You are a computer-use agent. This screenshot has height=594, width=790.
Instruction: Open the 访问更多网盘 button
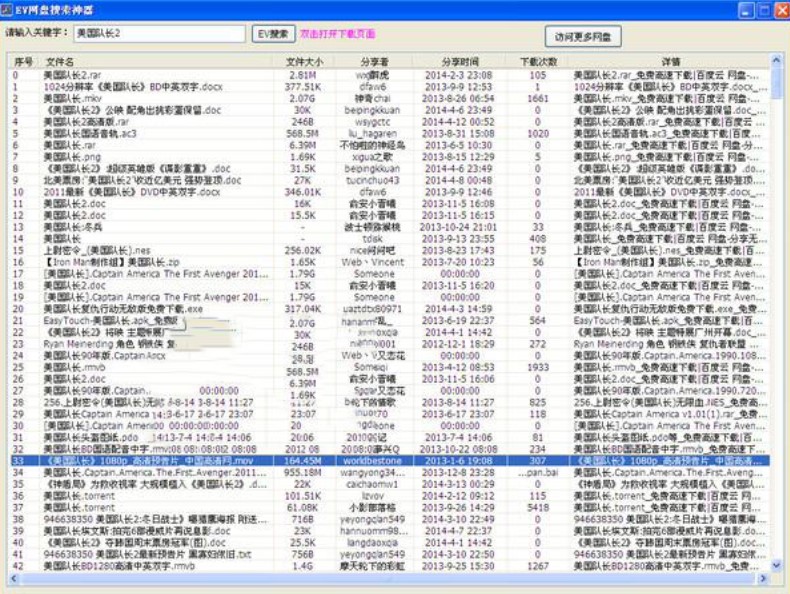[583, 37]
